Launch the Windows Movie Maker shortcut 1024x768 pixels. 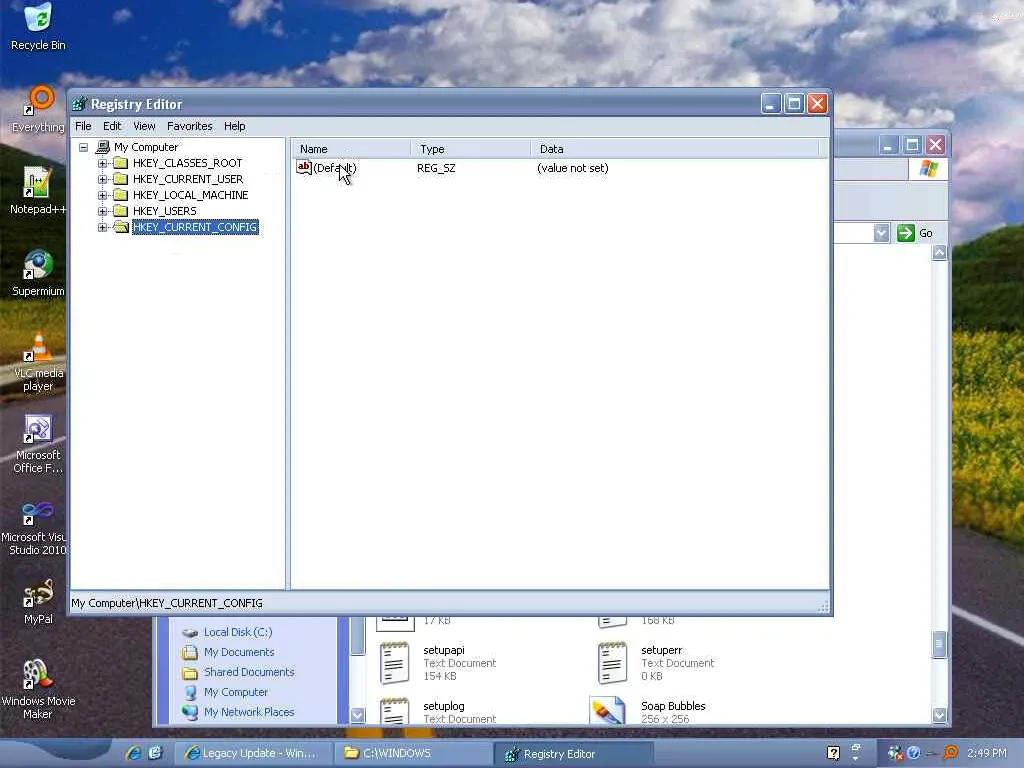38,689
